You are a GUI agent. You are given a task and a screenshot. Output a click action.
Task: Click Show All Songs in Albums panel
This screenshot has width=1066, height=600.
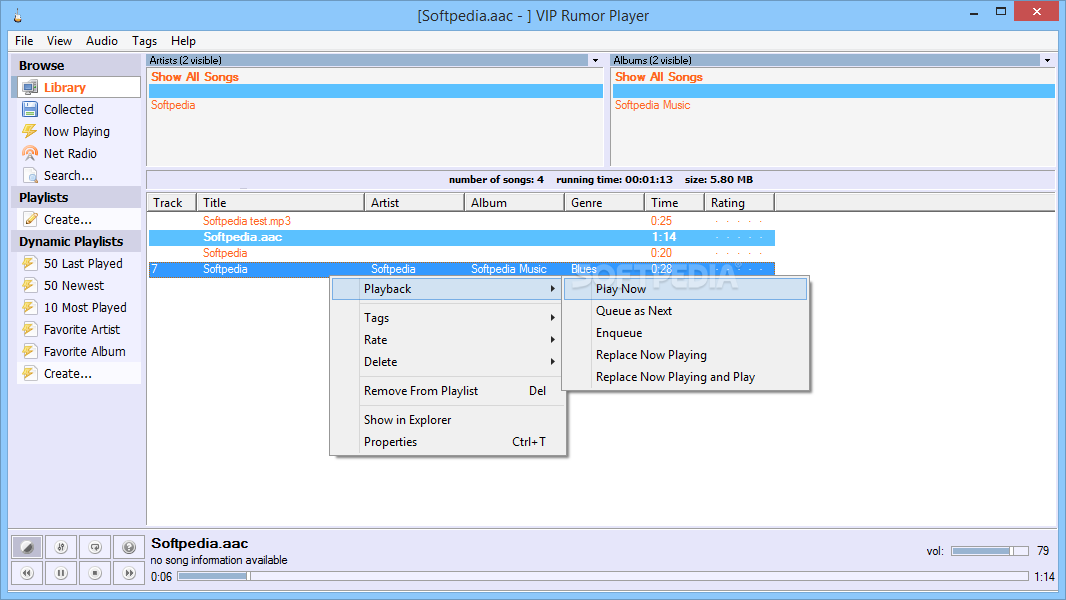point(659,77)
